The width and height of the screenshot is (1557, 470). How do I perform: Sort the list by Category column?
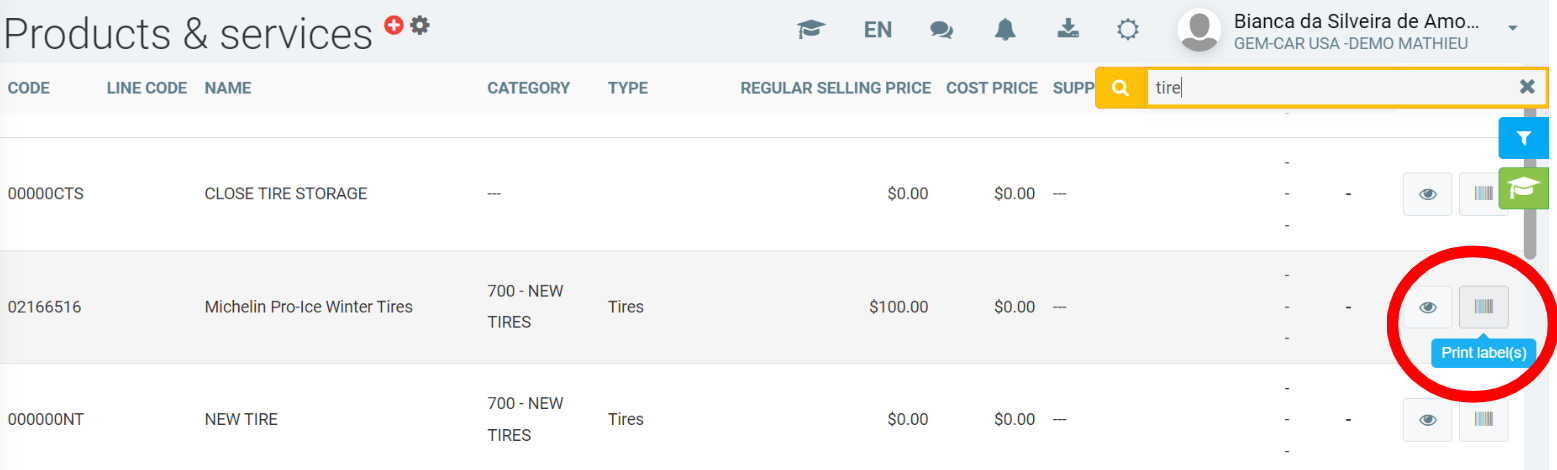click(528, 88)
